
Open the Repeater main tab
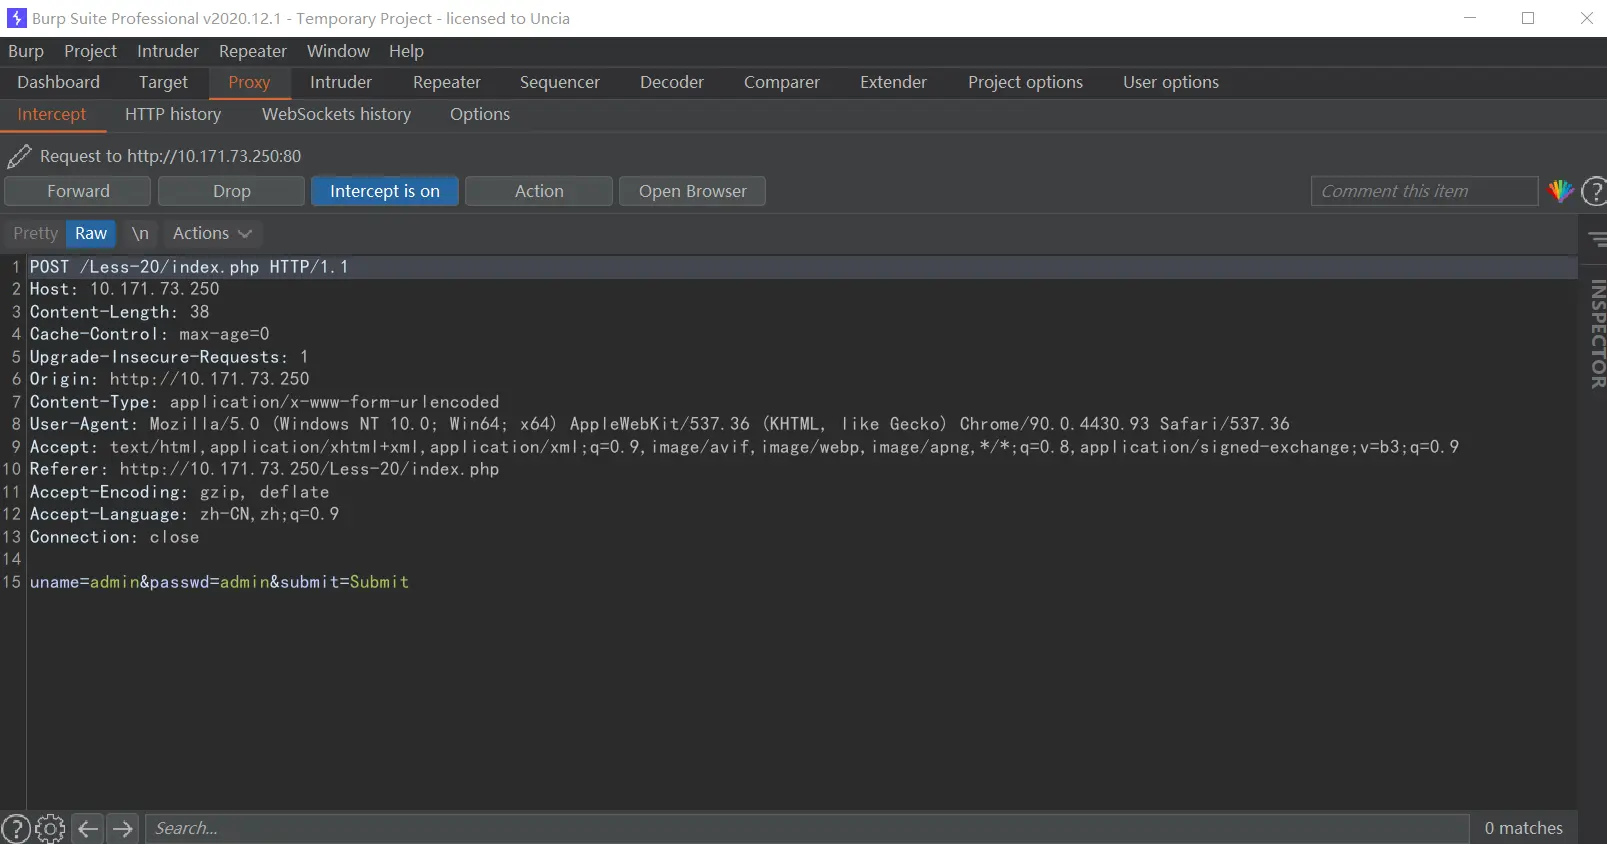click(x=446, y=82)
